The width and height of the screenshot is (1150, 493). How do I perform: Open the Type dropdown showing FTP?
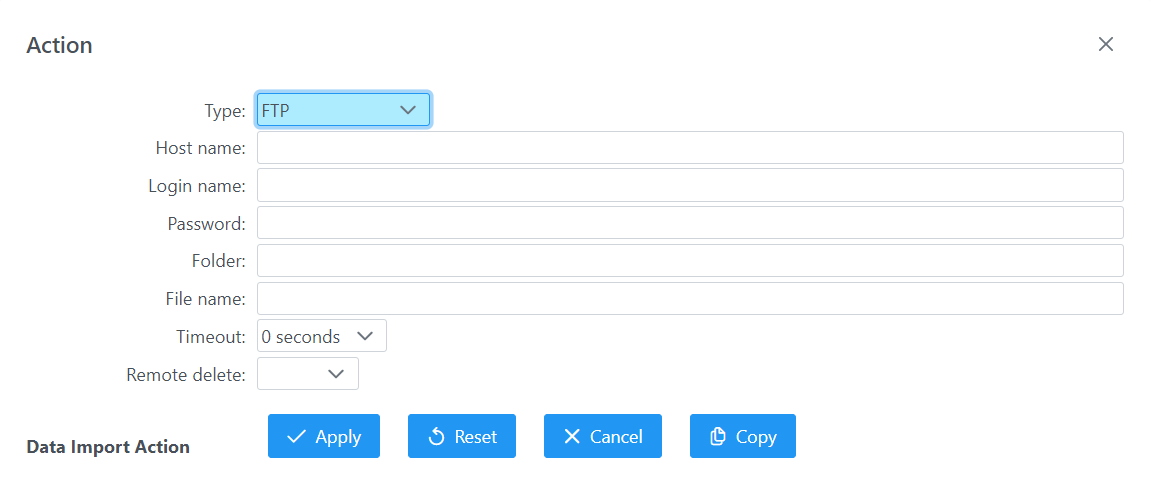tap(343, 110)
